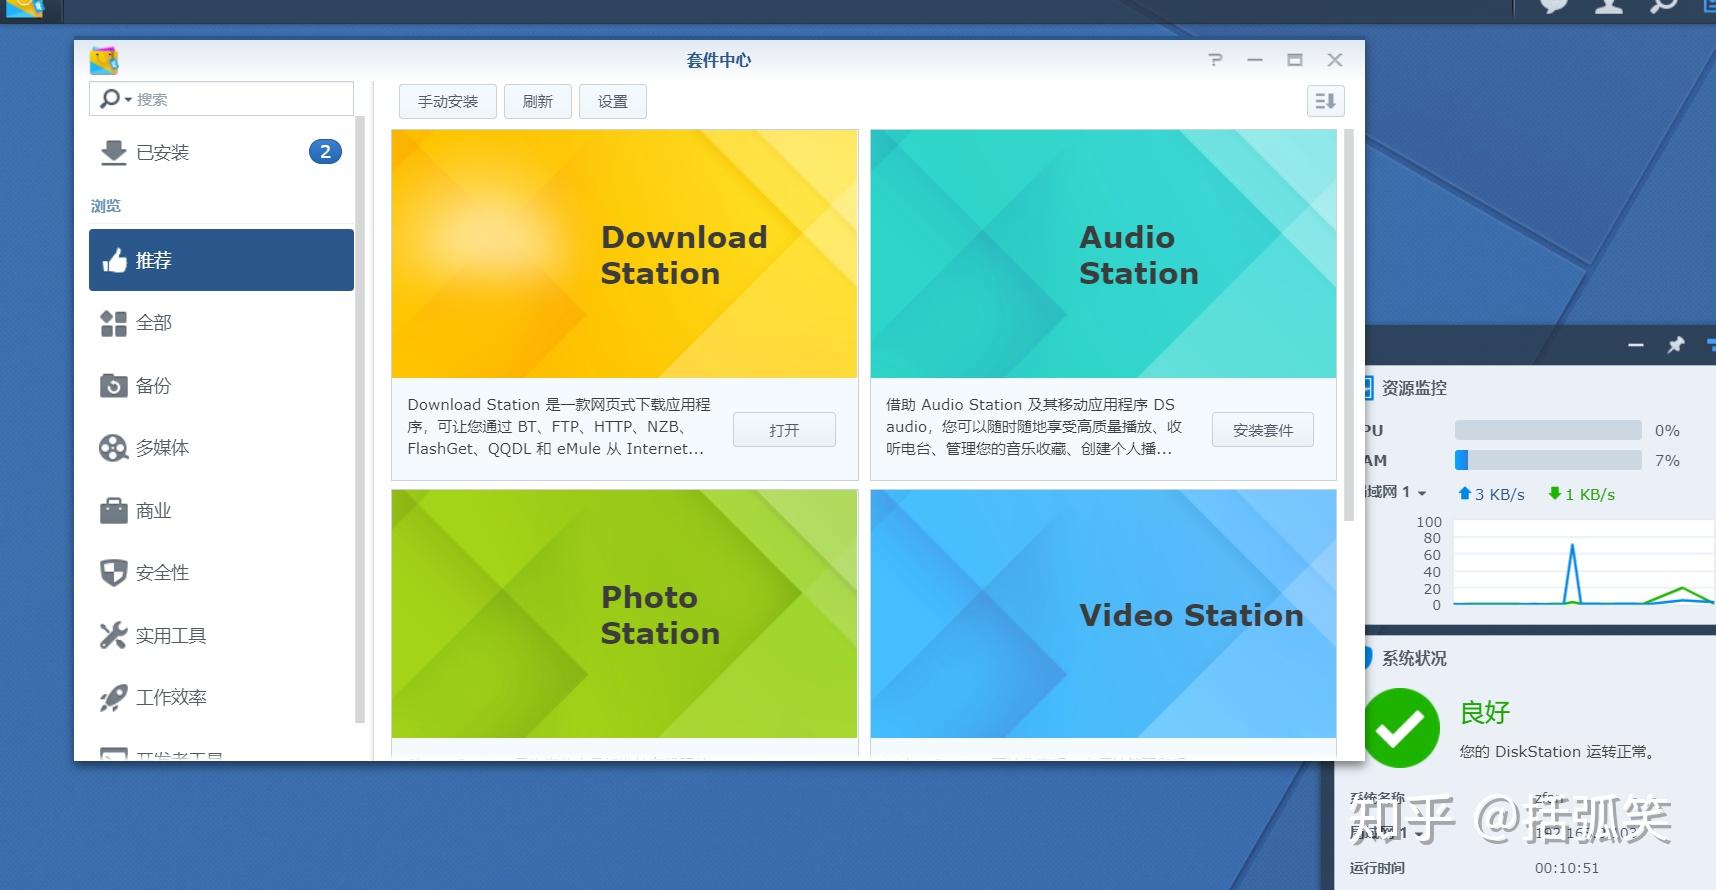Click the green checkmark health status icon
This screenshot has width=1716, height=890.
[x=1400, y=728]
